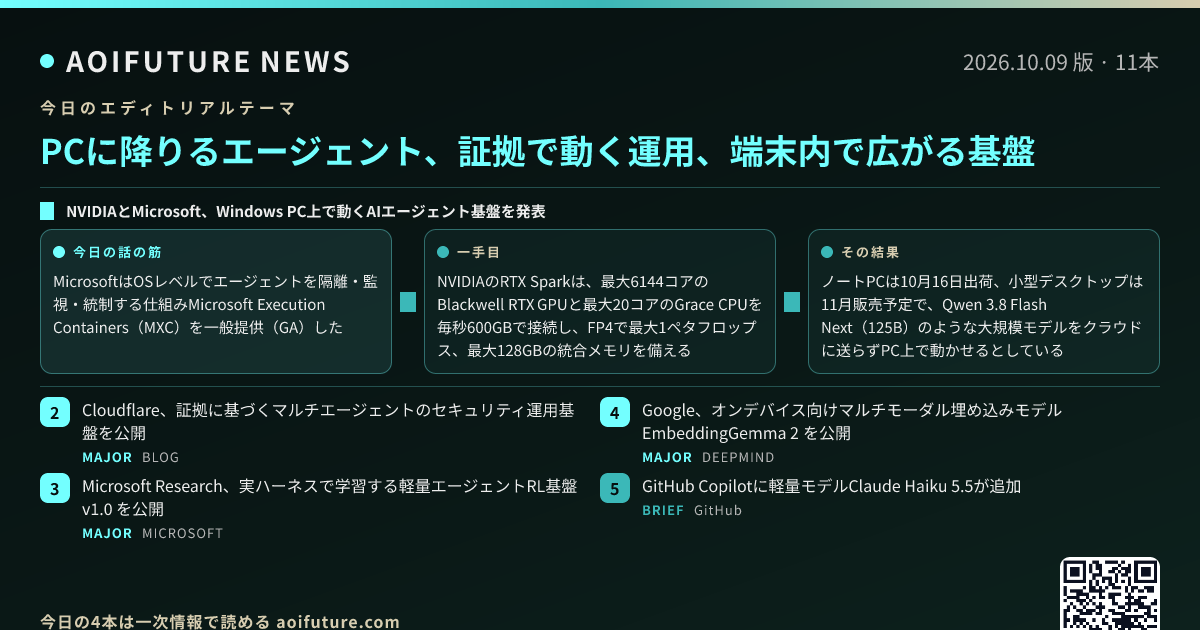The image size is (1200, 630).
Task: Click the cyan dot beside AOIFUTURE NEWS
Action: pos(47,62)
